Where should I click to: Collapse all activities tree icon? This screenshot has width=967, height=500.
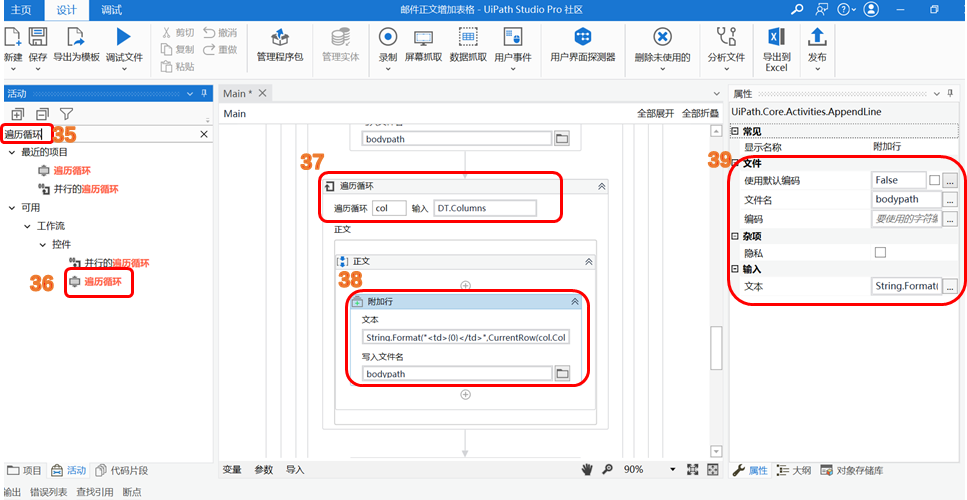(x=42, y=113)
